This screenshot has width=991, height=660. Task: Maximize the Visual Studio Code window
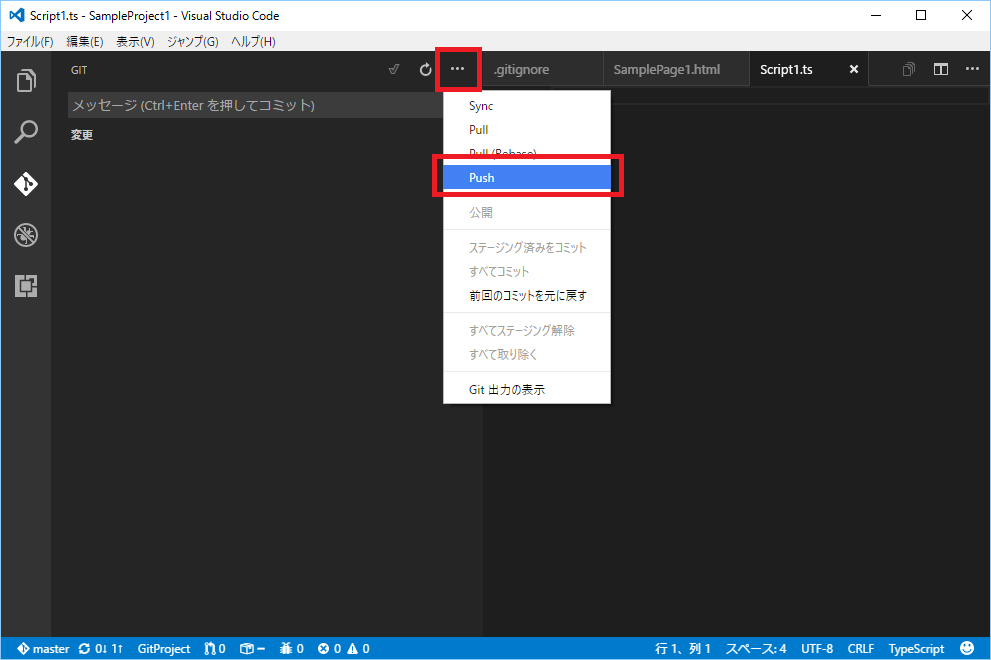(x=921, y=15)
